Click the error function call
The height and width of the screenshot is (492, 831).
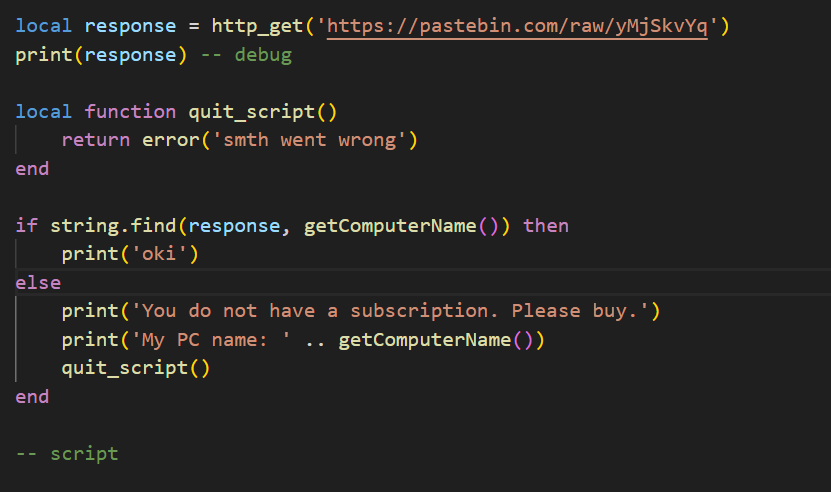pyautogui.click(x=171, y=140)
